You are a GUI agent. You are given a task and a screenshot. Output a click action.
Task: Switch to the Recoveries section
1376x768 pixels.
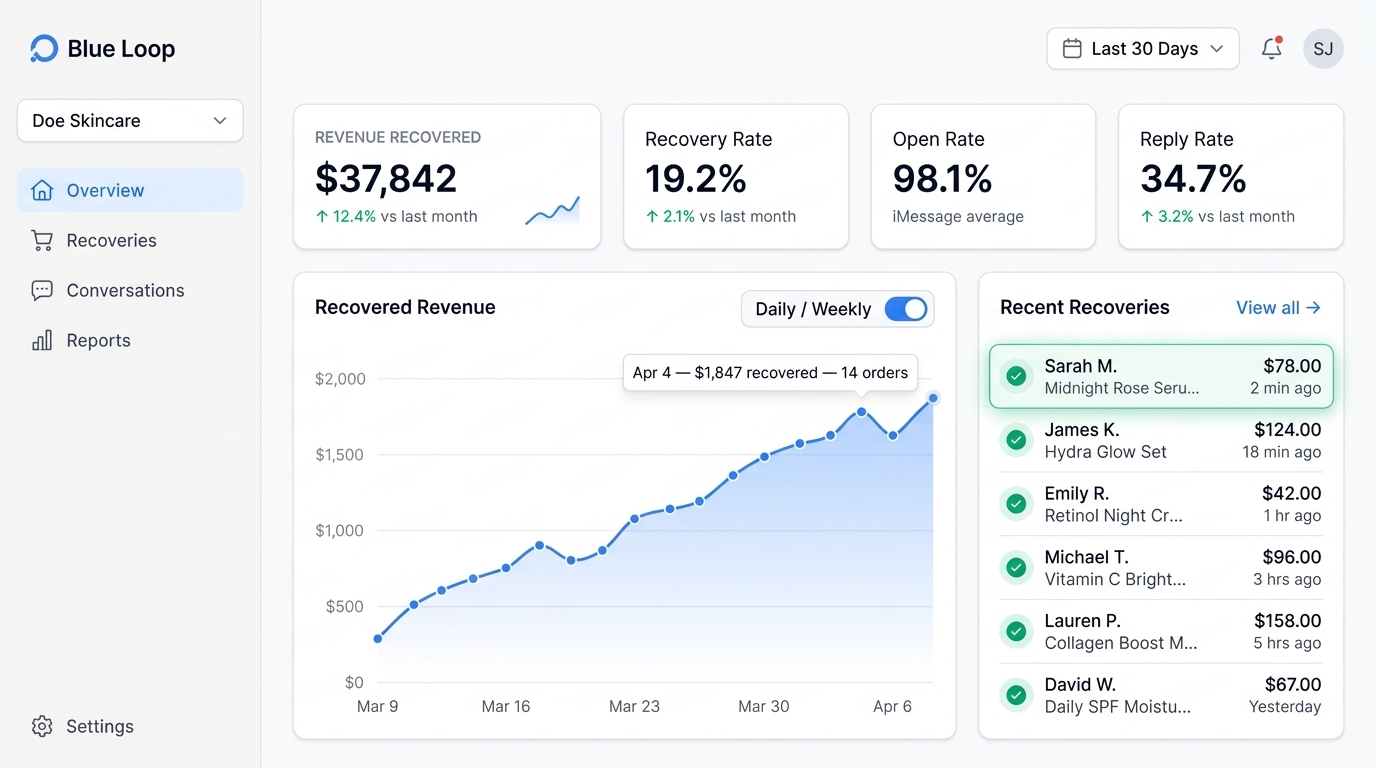click(x=111, y=240)
